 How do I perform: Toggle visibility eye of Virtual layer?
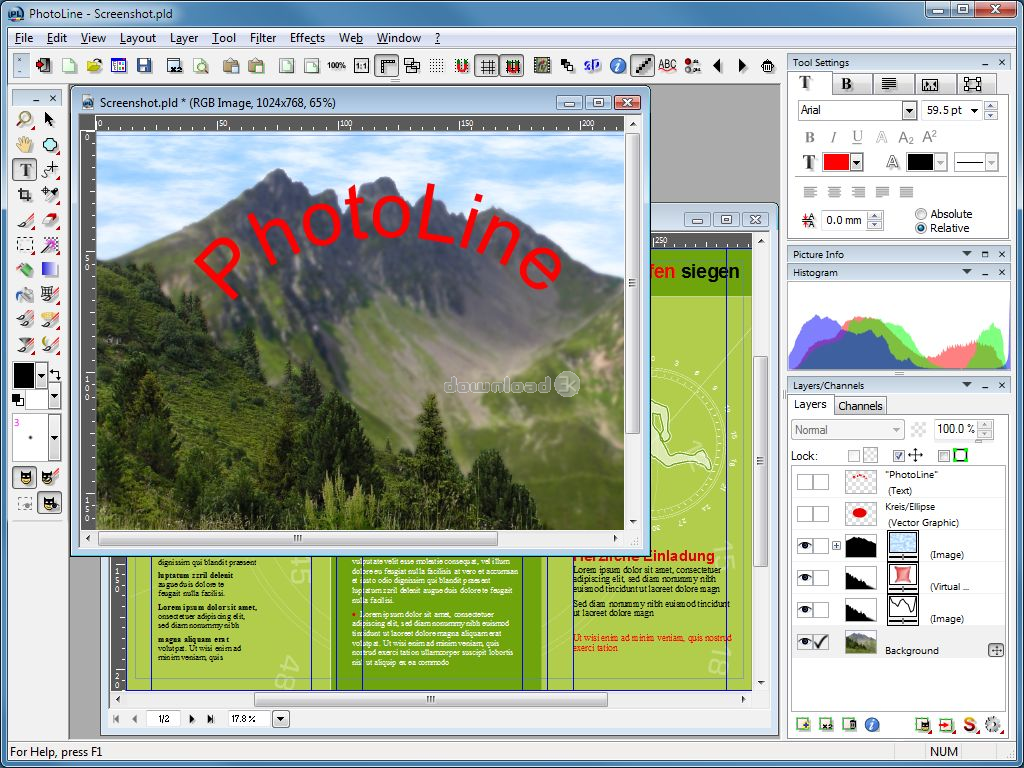[805, 578]
